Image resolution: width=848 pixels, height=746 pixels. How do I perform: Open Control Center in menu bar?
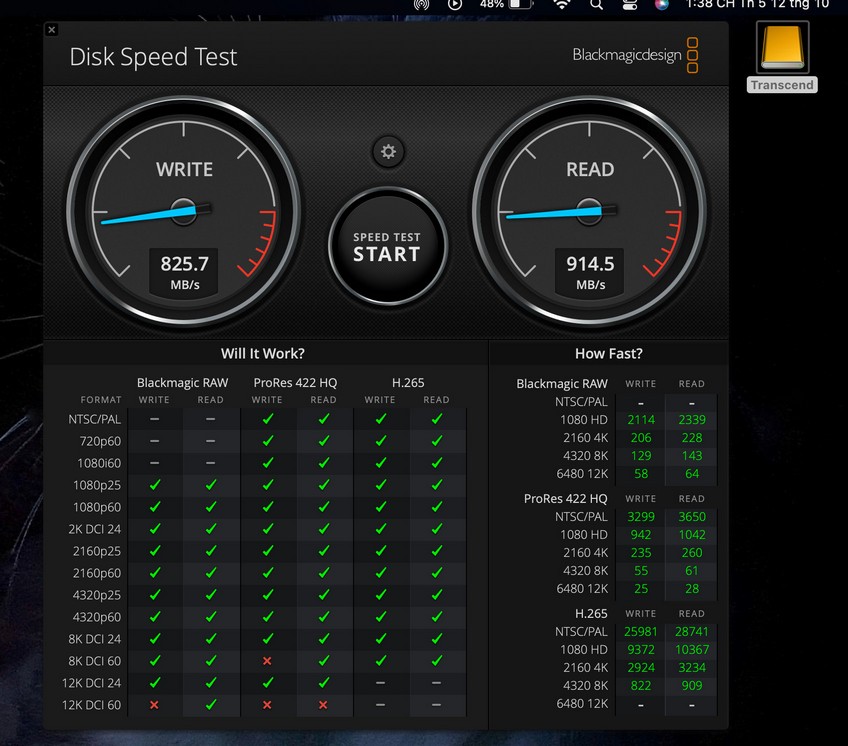(x=630, y=4)
